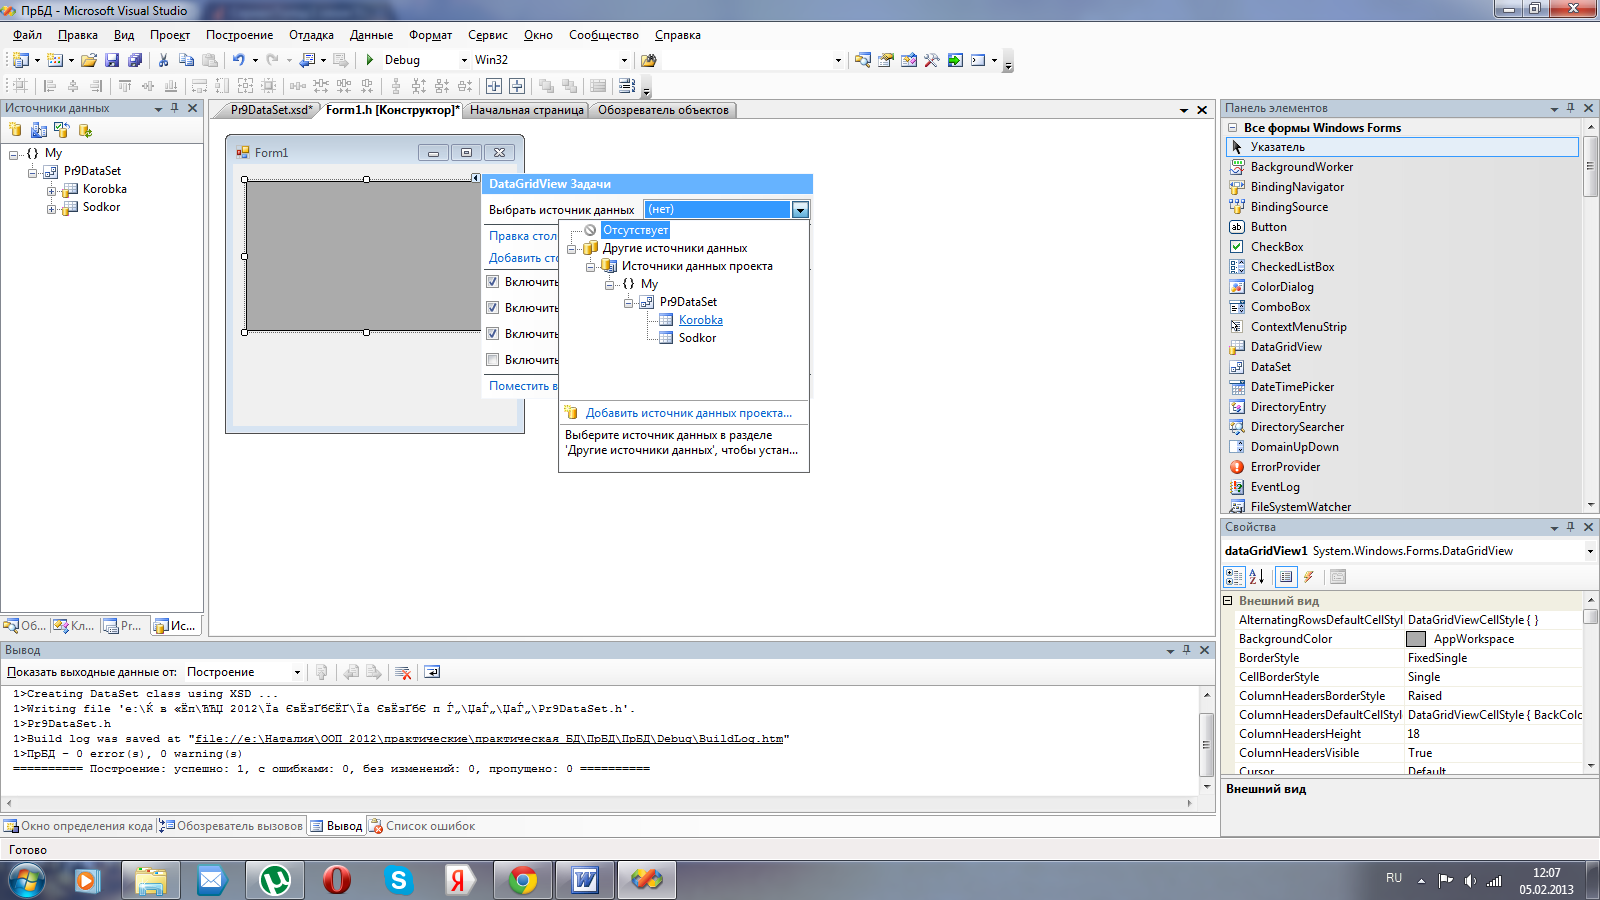Open file with the toolbar folder icon
The image size is (1600, 900).
click(x=89, y=60)
